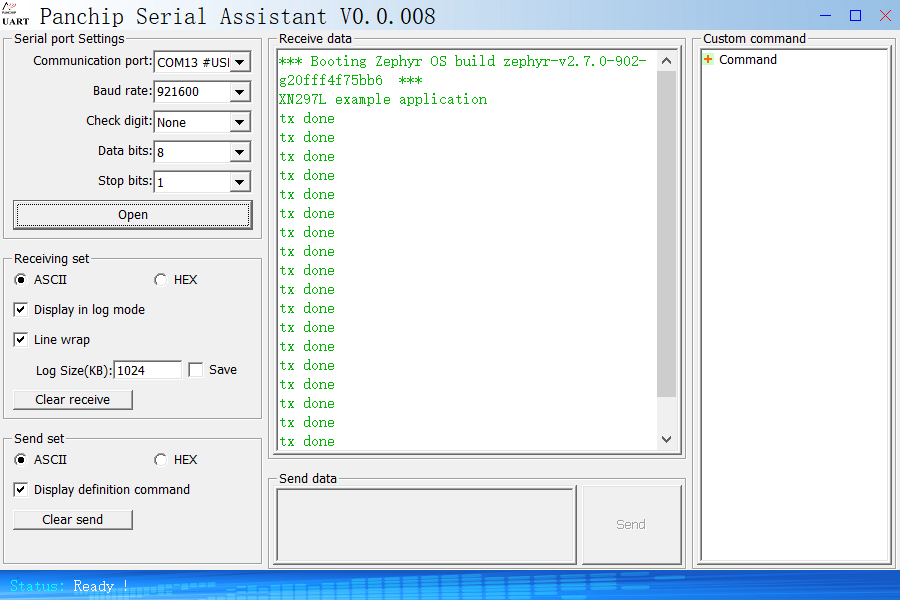Viewport: 900px width, 600px height.
Task: Click the Panchip UART app icon
Action: point(15,14)
